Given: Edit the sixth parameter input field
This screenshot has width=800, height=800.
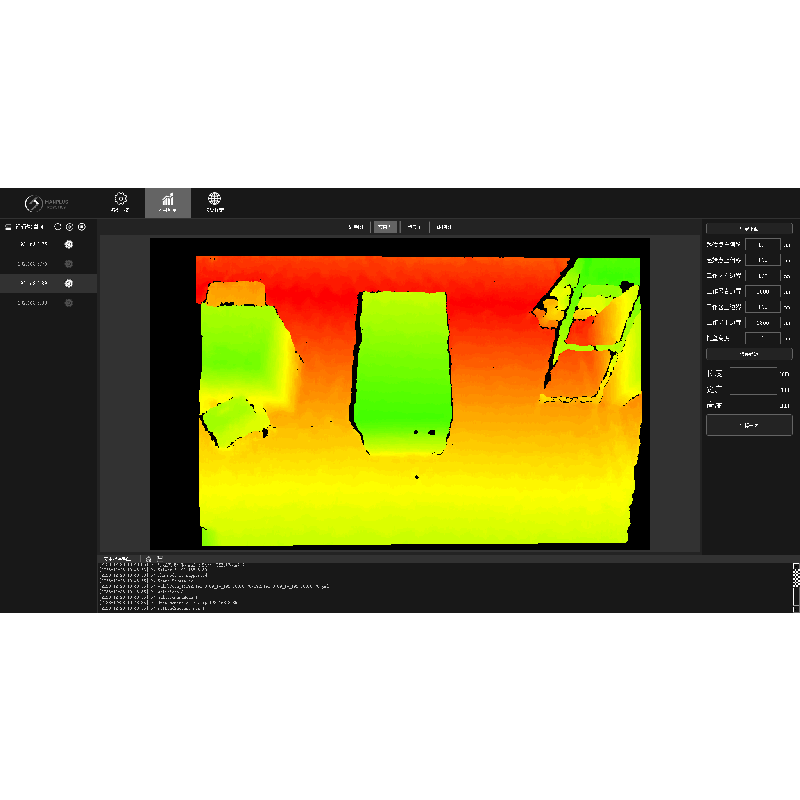Looking at the screenshot, I should pyautogui.click(x=762, y=322).
